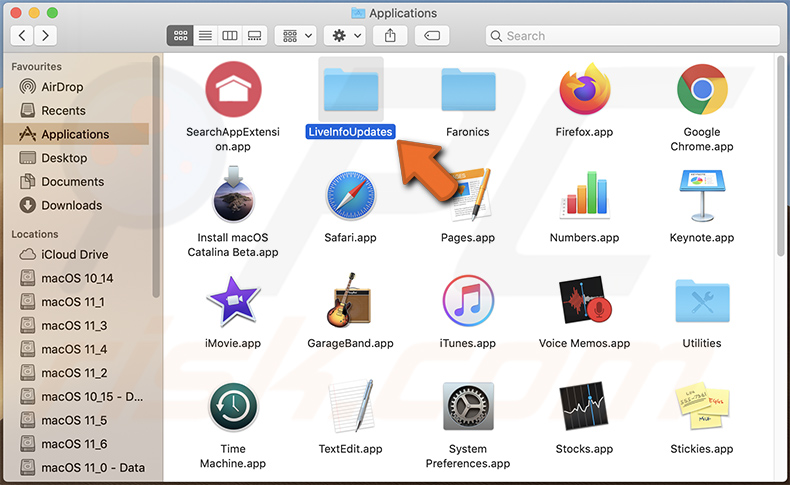Screen dimensions: 790x485
Task: Select macOS 11_0 - Data volume
Action: point(76,468)
